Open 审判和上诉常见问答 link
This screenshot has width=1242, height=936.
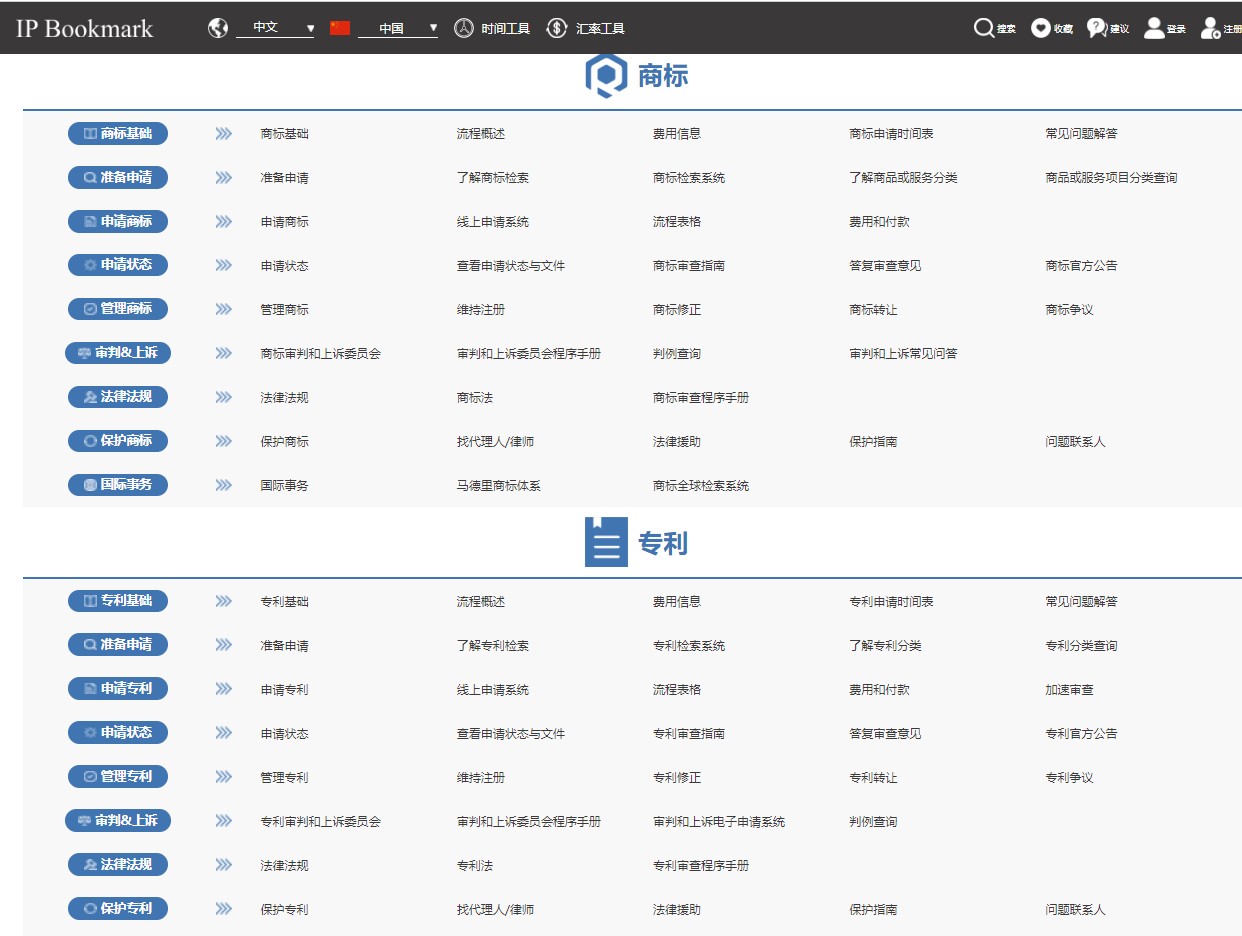click(903, 354)
